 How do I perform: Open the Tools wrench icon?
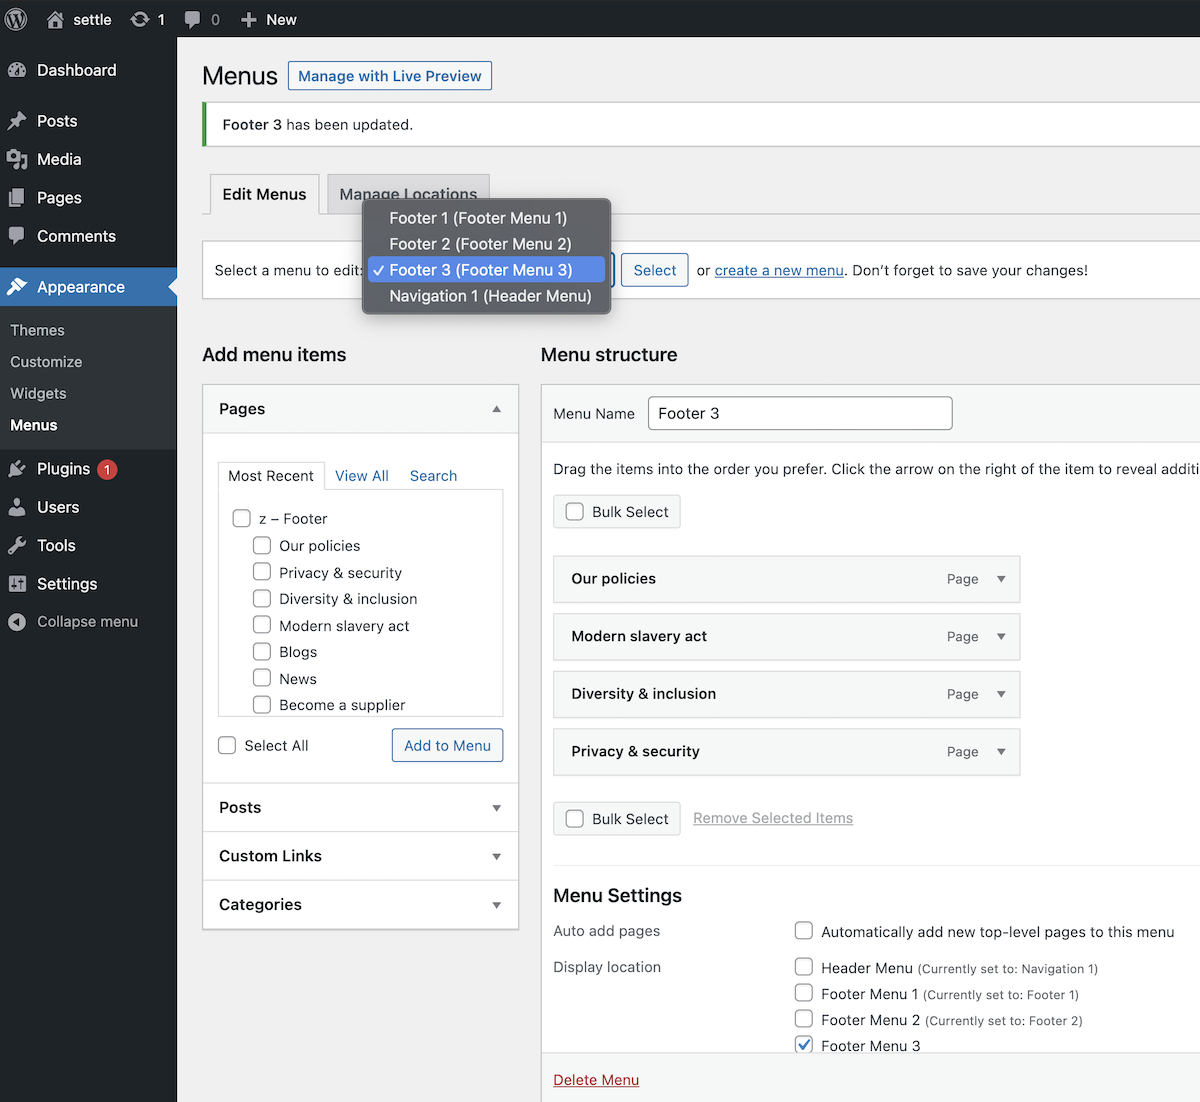click(x=17, y=545)
